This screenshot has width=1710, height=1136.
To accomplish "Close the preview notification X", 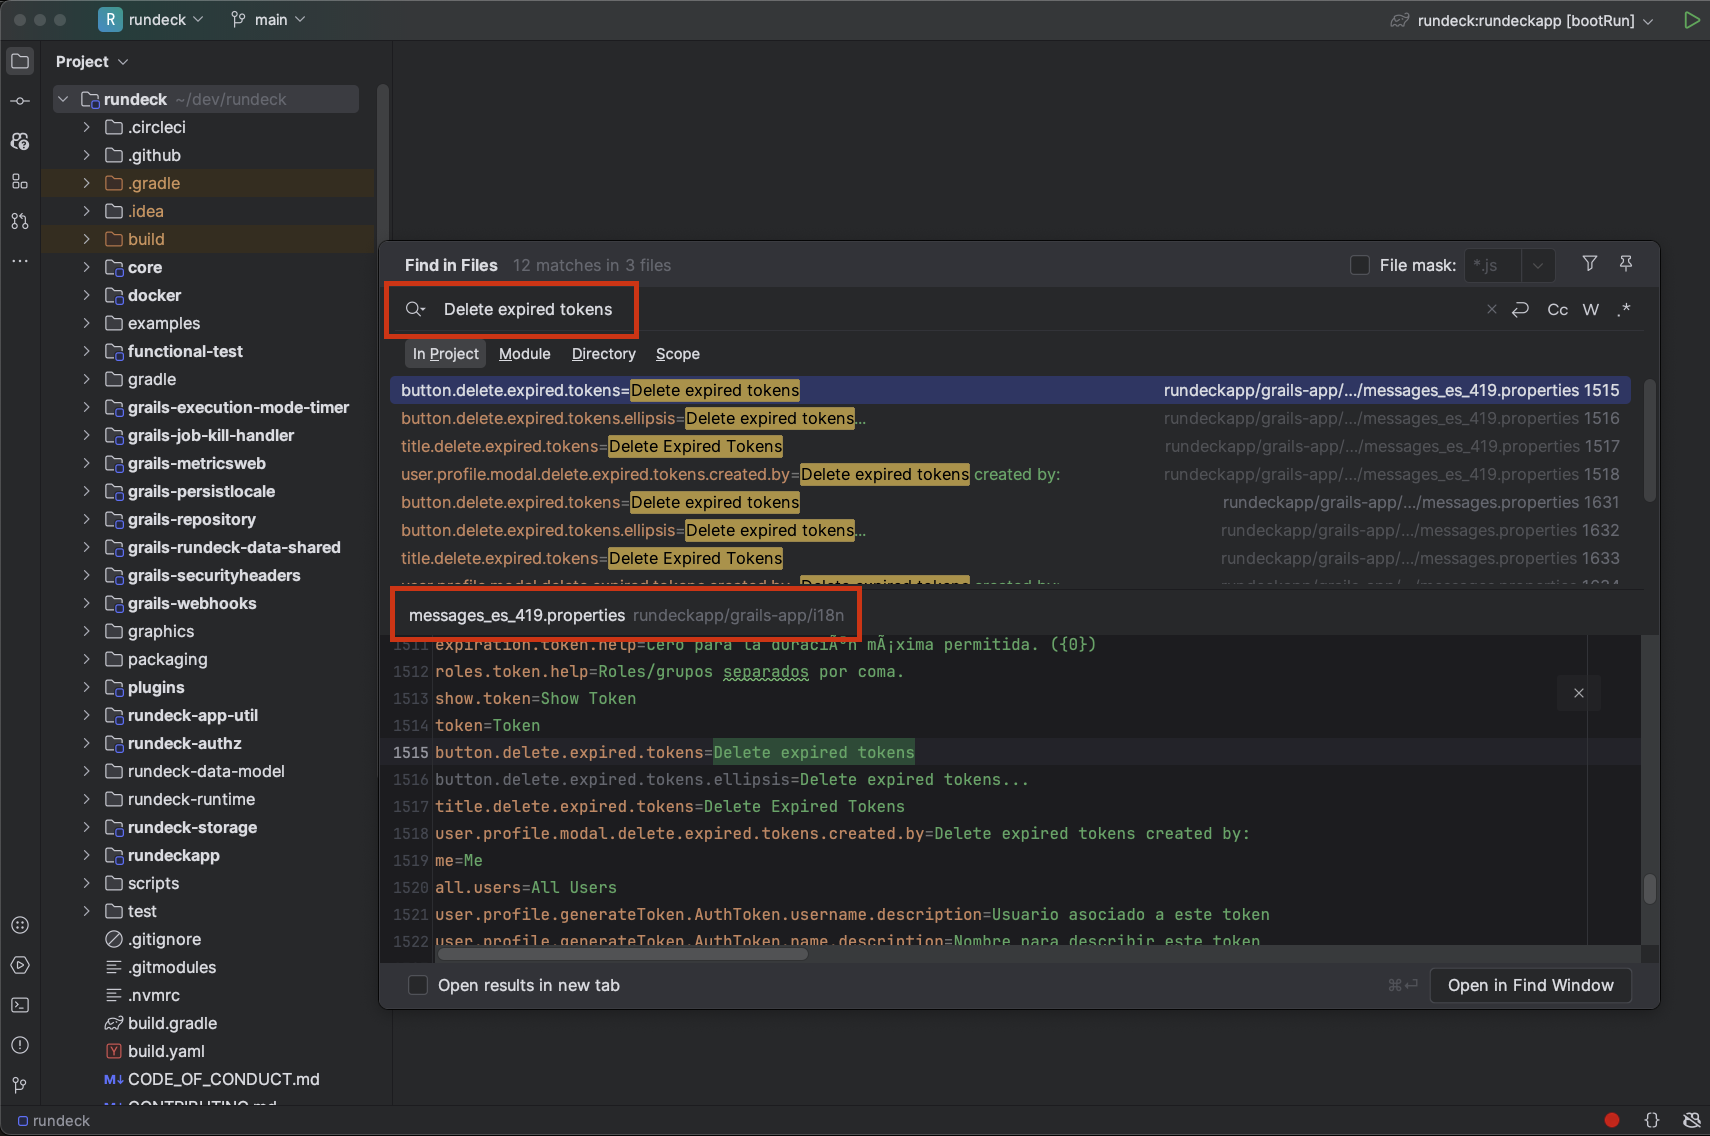I will 1579,693.
